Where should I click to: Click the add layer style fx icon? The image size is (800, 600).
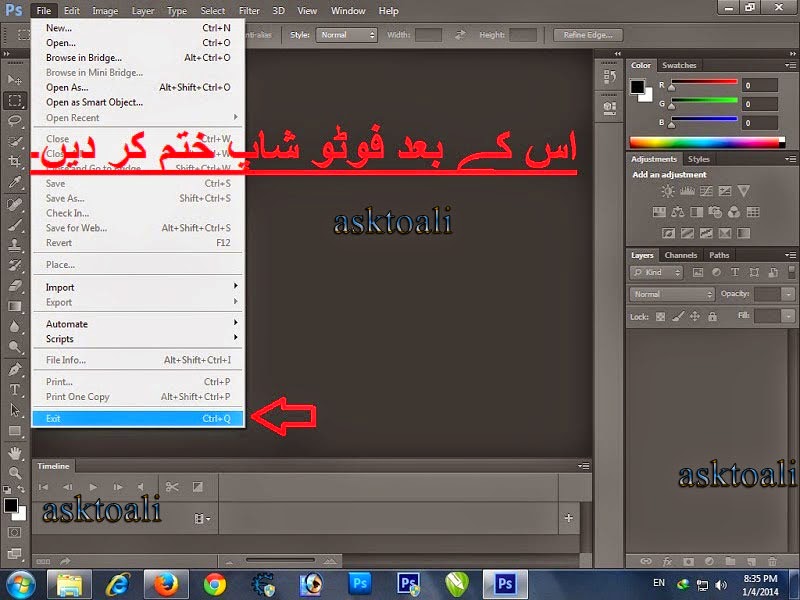pos(667,561)
